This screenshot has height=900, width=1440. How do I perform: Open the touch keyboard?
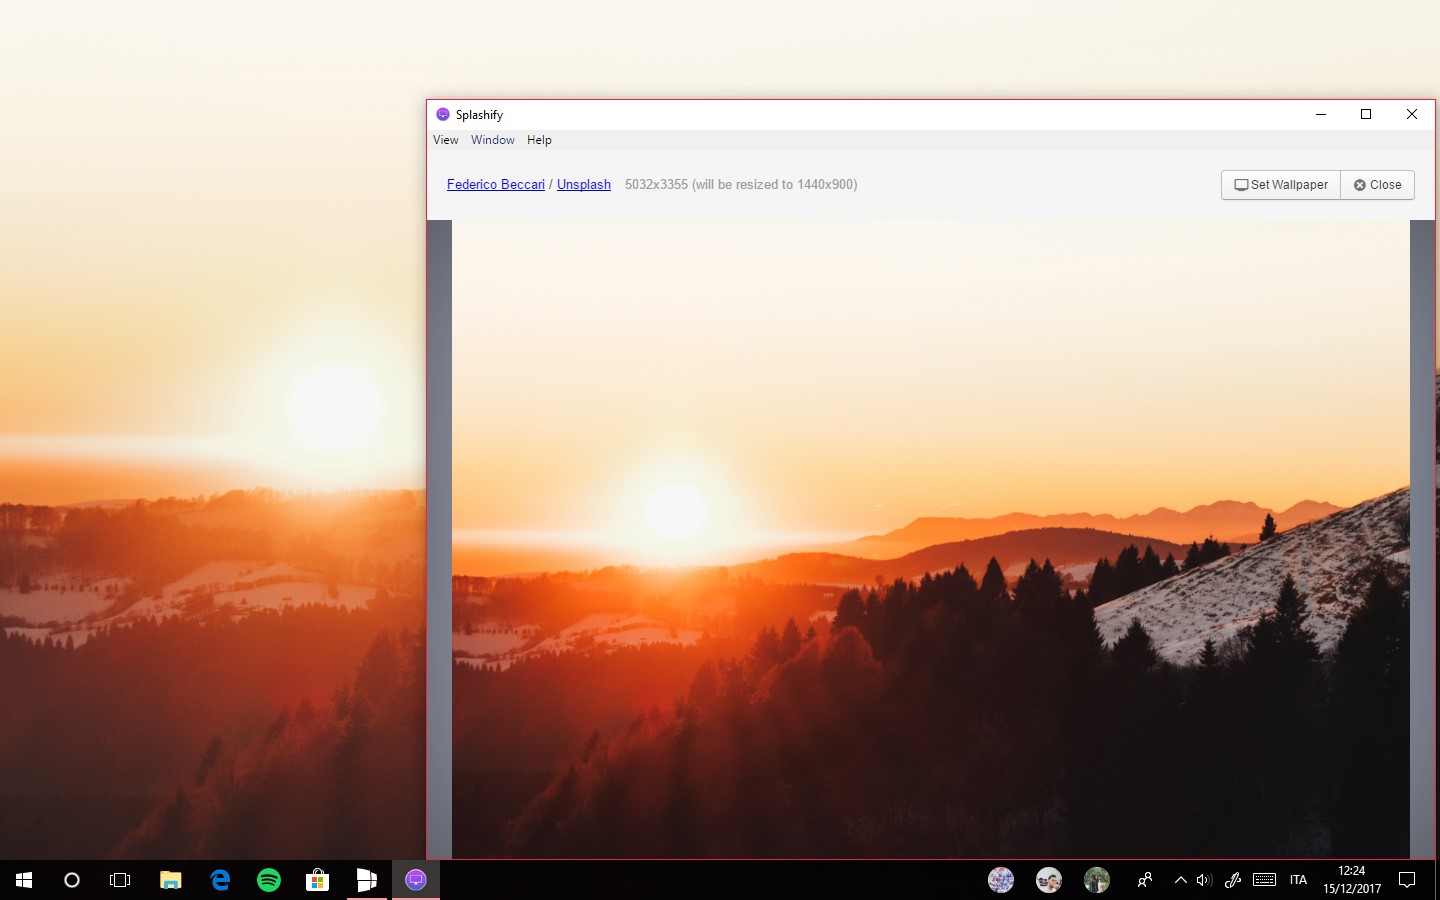click(x=1264, y=880)
